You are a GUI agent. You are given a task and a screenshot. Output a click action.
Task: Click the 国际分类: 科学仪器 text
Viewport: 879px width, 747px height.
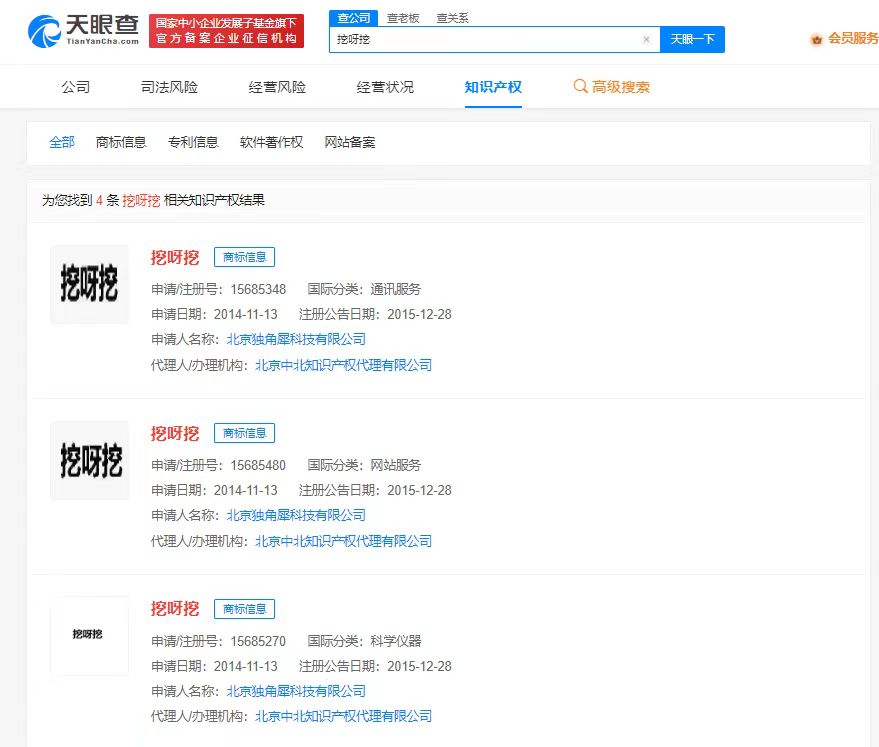[x=364, y=641]
